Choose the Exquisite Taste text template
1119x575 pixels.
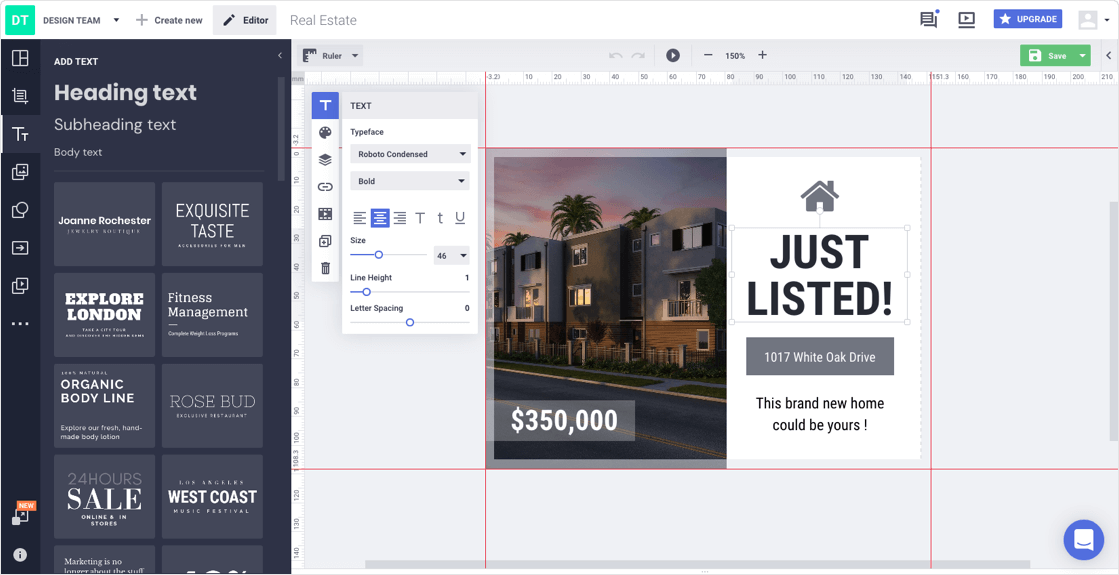pos(212,224)
